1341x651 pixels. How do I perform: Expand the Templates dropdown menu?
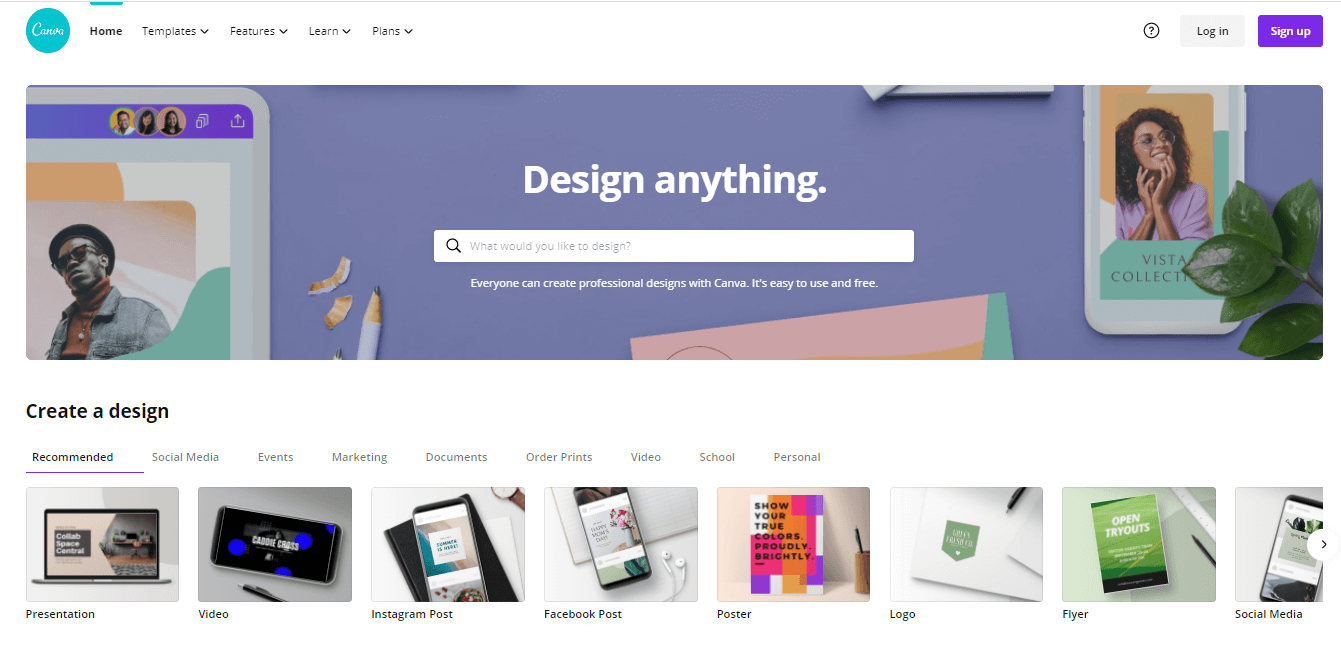point(175,31)
